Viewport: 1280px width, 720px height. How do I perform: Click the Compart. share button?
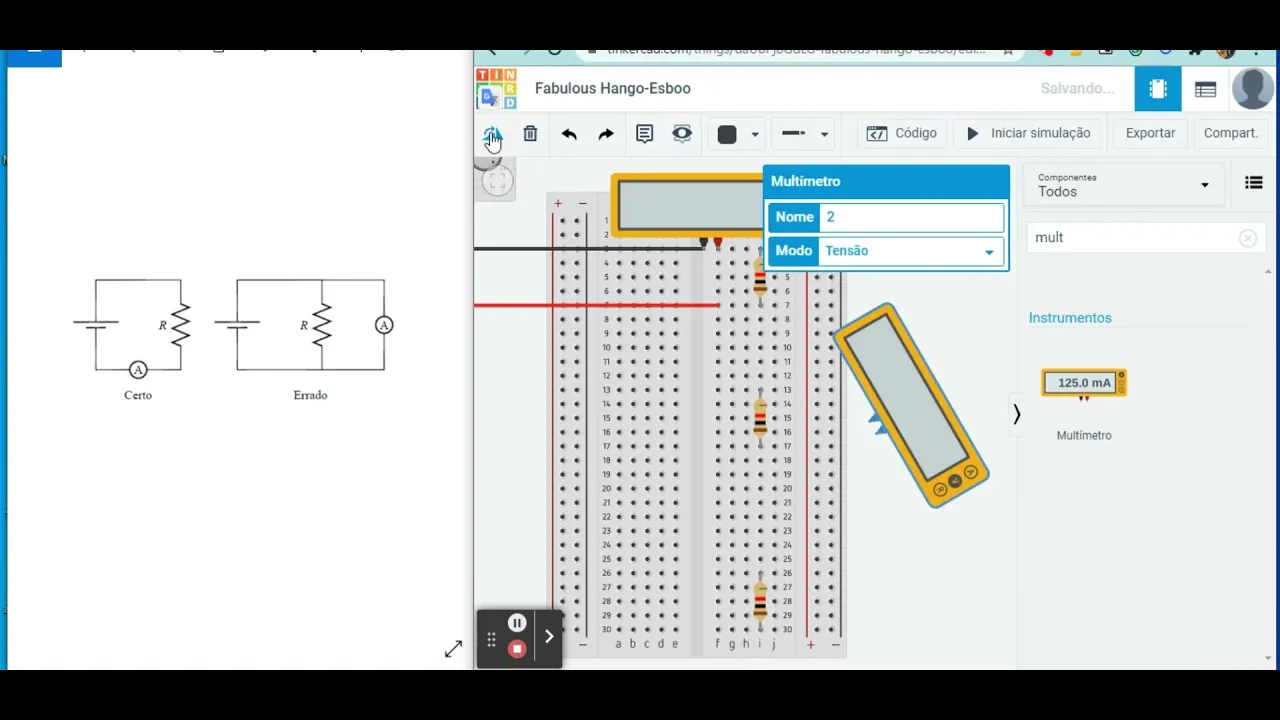(x=1230, y=133)
